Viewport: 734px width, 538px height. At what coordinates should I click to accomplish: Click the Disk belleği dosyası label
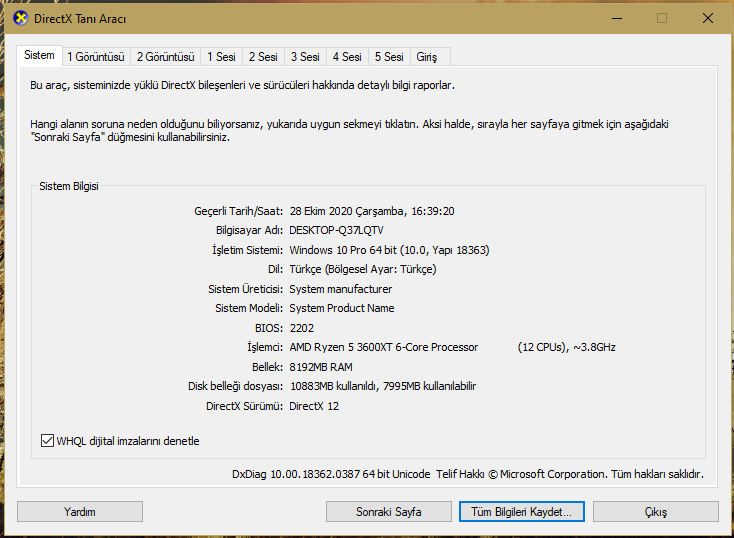pyautogui.click(x=235, y=386)
